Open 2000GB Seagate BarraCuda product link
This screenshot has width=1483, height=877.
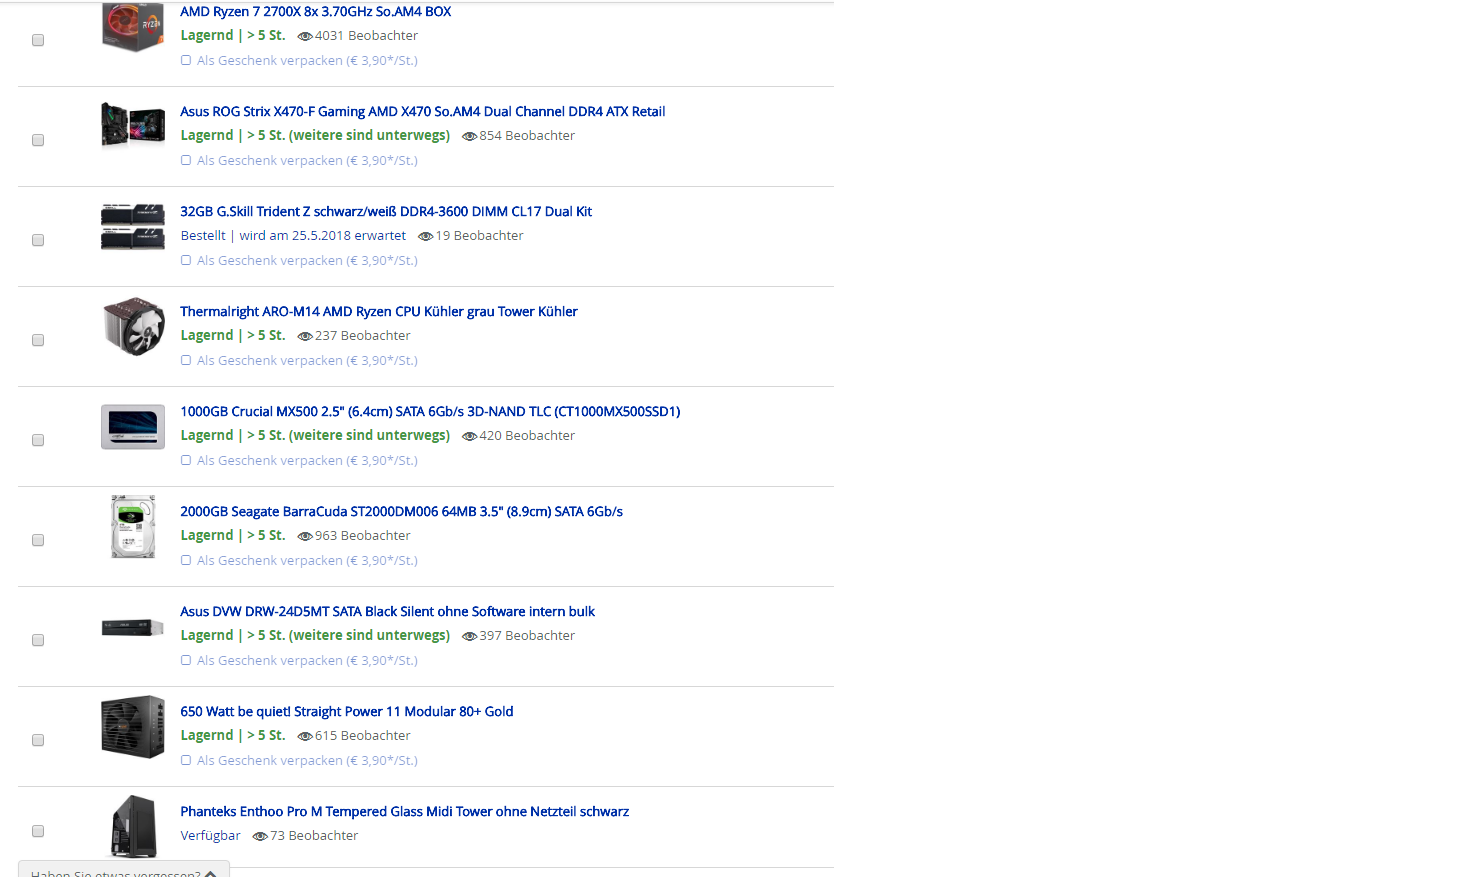coord(401,512)
